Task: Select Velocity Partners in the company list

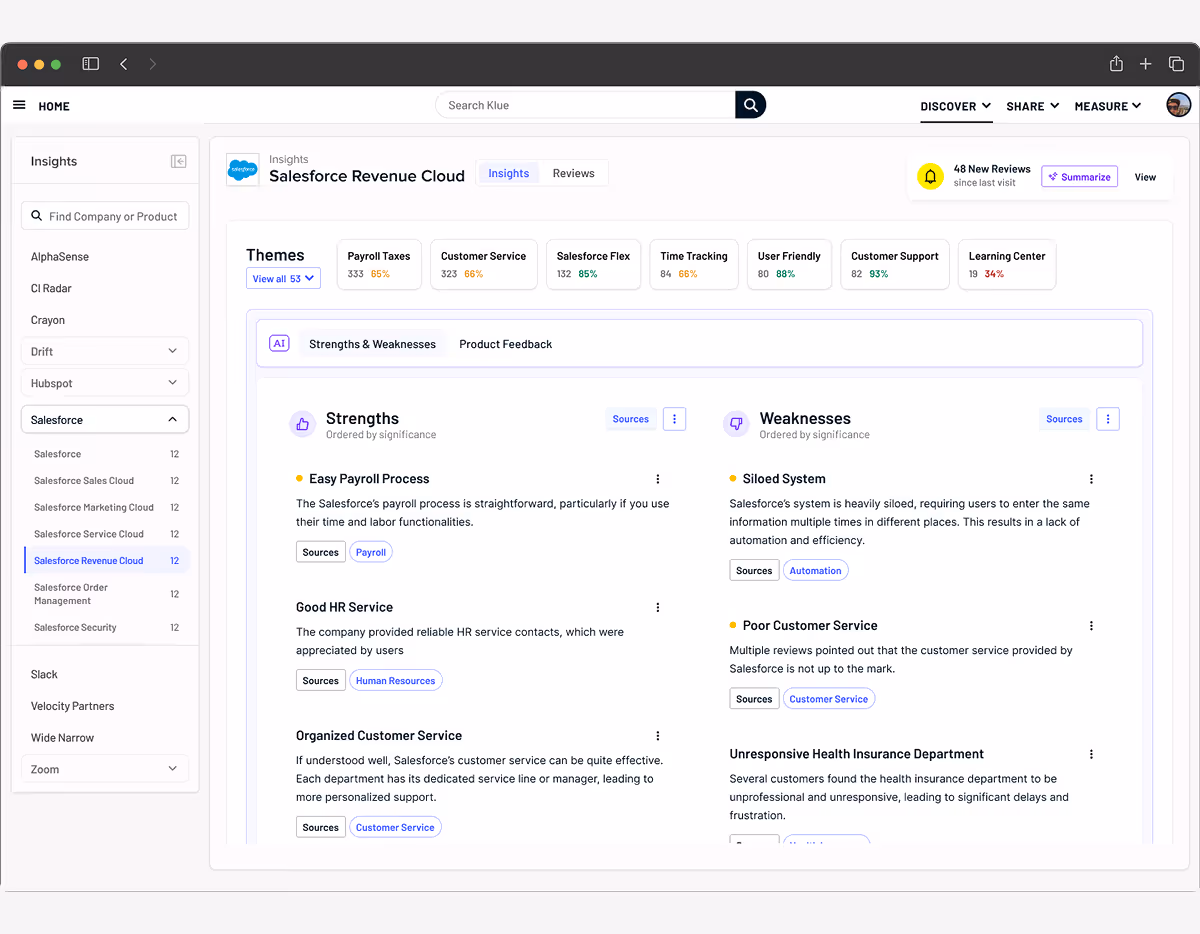Action: tap(73, 706)
